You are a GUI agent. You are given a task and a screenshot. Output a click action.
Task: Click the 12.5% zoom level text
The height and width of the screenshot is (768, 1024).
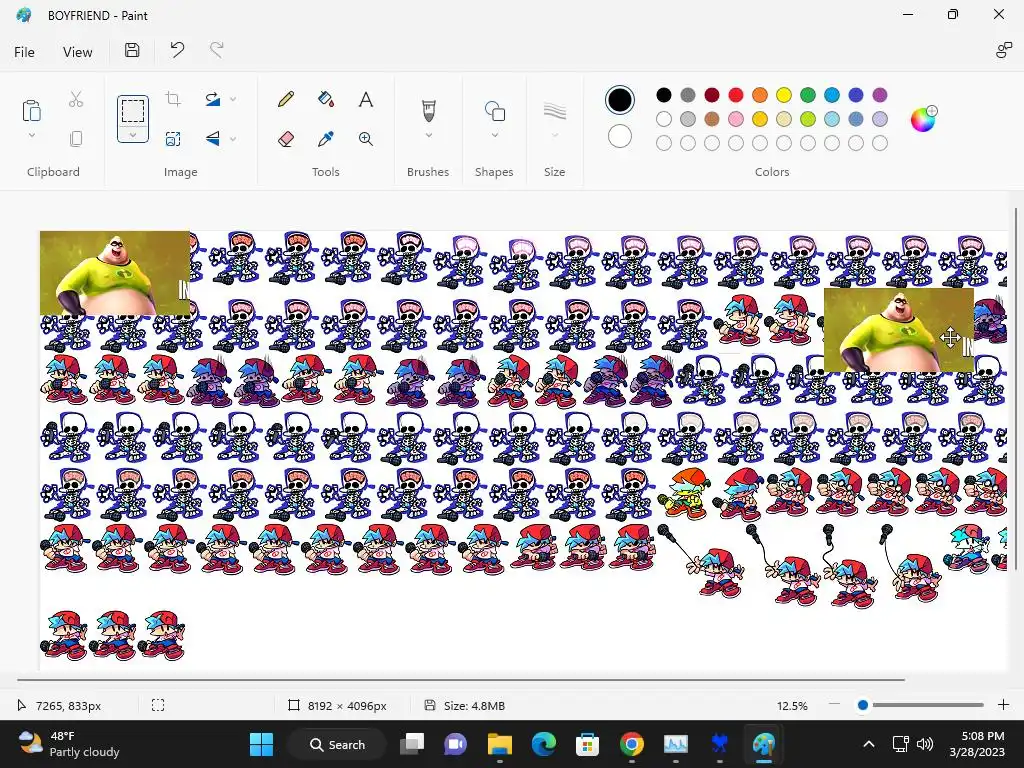pyautogui.click(x=792, y=706)
